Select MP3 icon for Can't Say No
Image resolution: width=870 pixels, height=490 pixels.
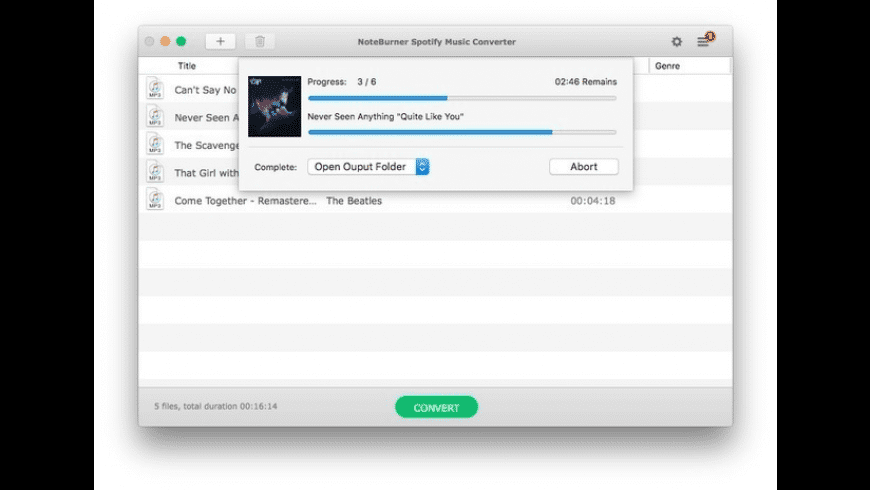pos(155,89)
